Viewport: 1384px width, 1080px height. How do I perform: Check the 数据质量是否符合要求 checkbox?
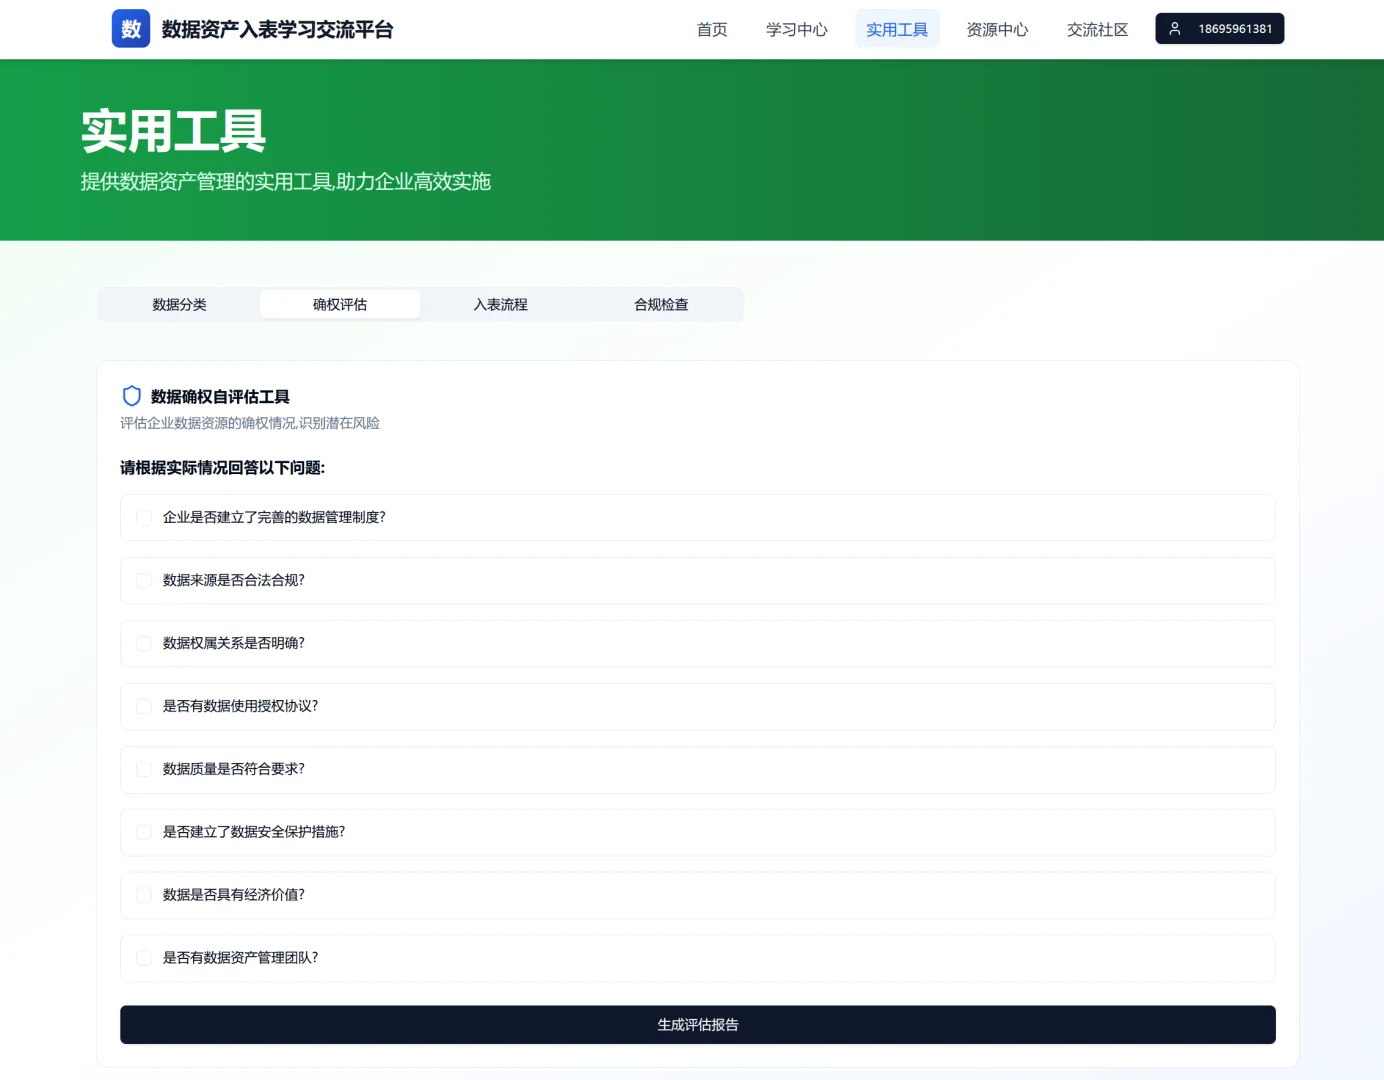tap(144, 769)
